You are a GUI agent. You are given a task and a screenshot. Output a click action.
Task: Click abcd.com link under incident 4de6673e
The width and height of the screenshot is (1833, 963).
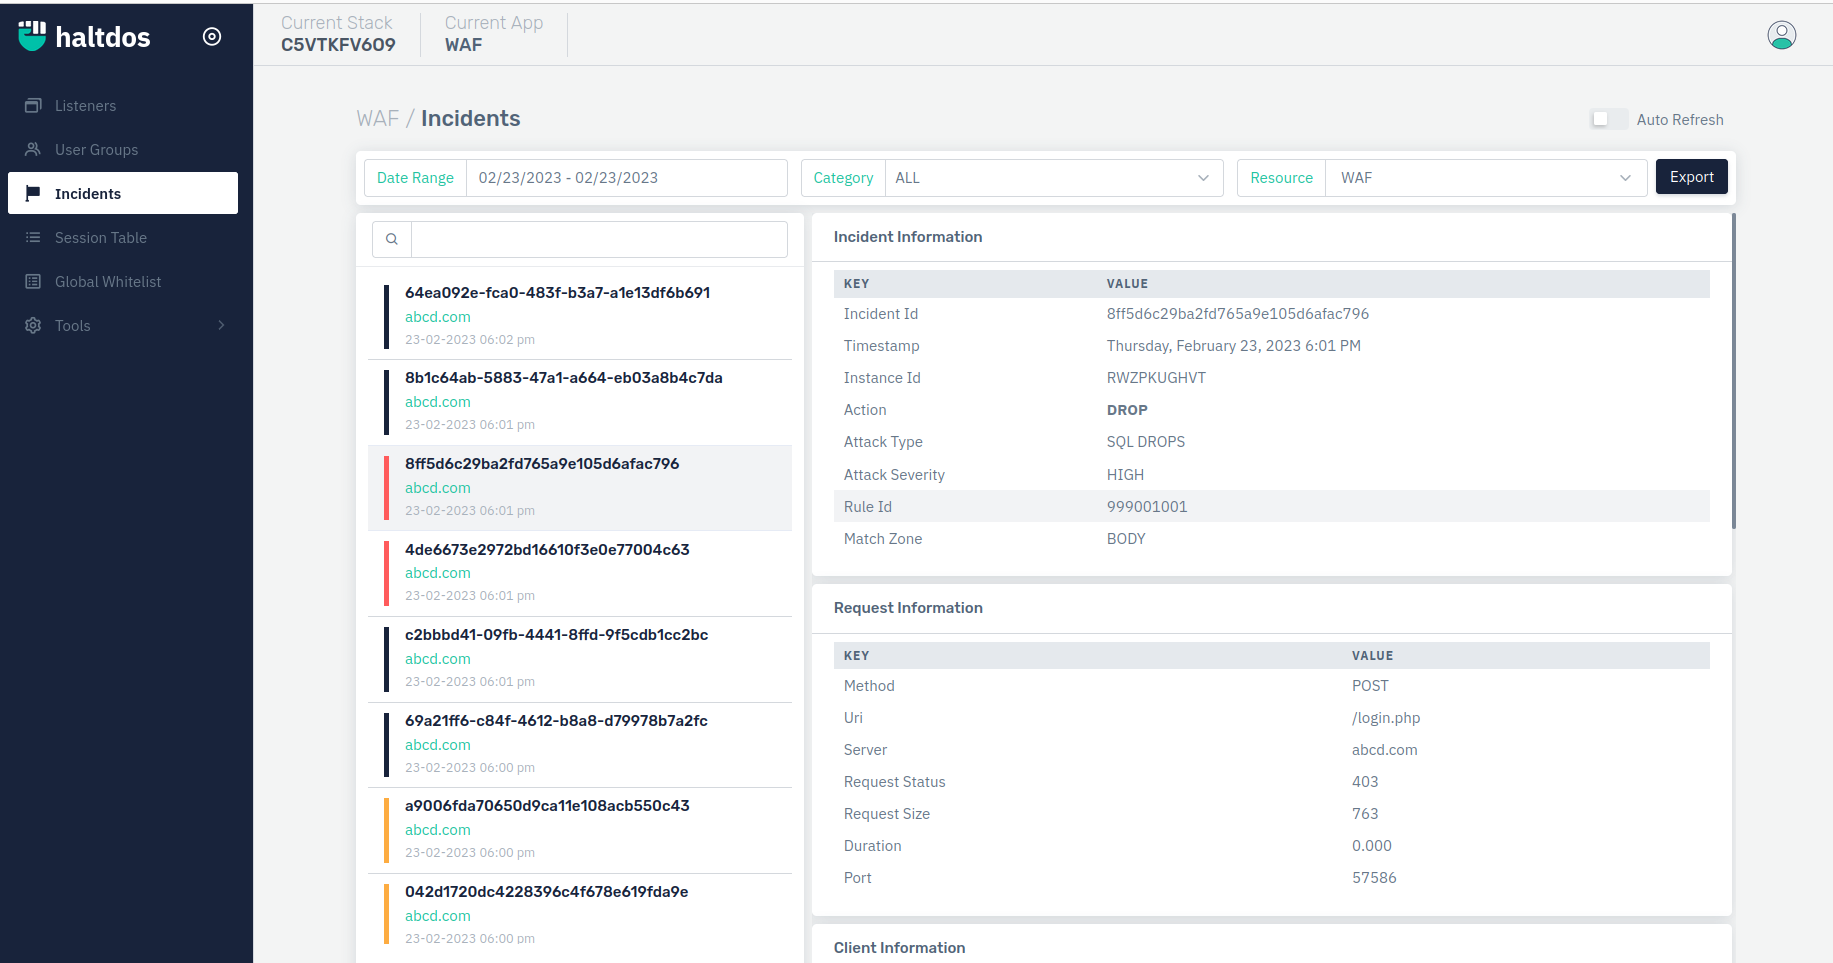click(437, 573)
